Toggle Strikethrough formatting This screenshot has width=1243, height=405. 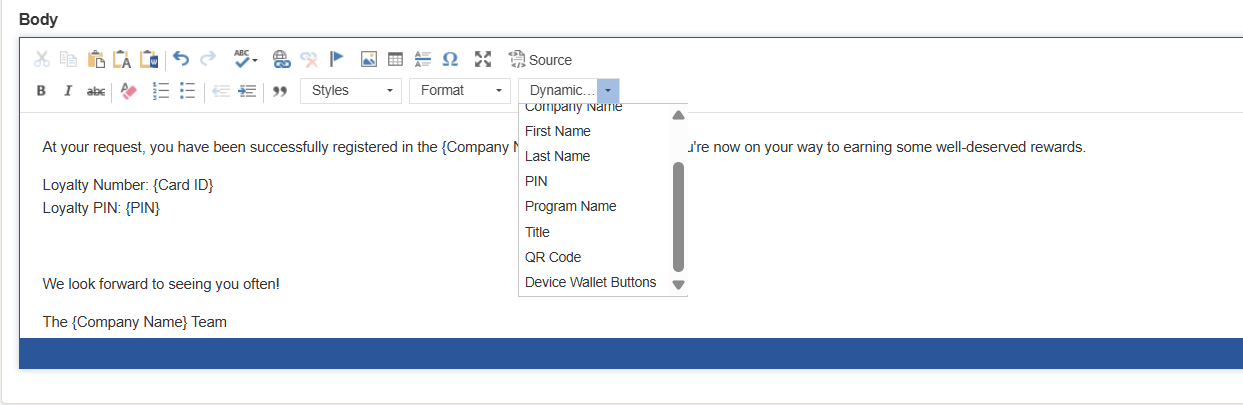point(96,91)
